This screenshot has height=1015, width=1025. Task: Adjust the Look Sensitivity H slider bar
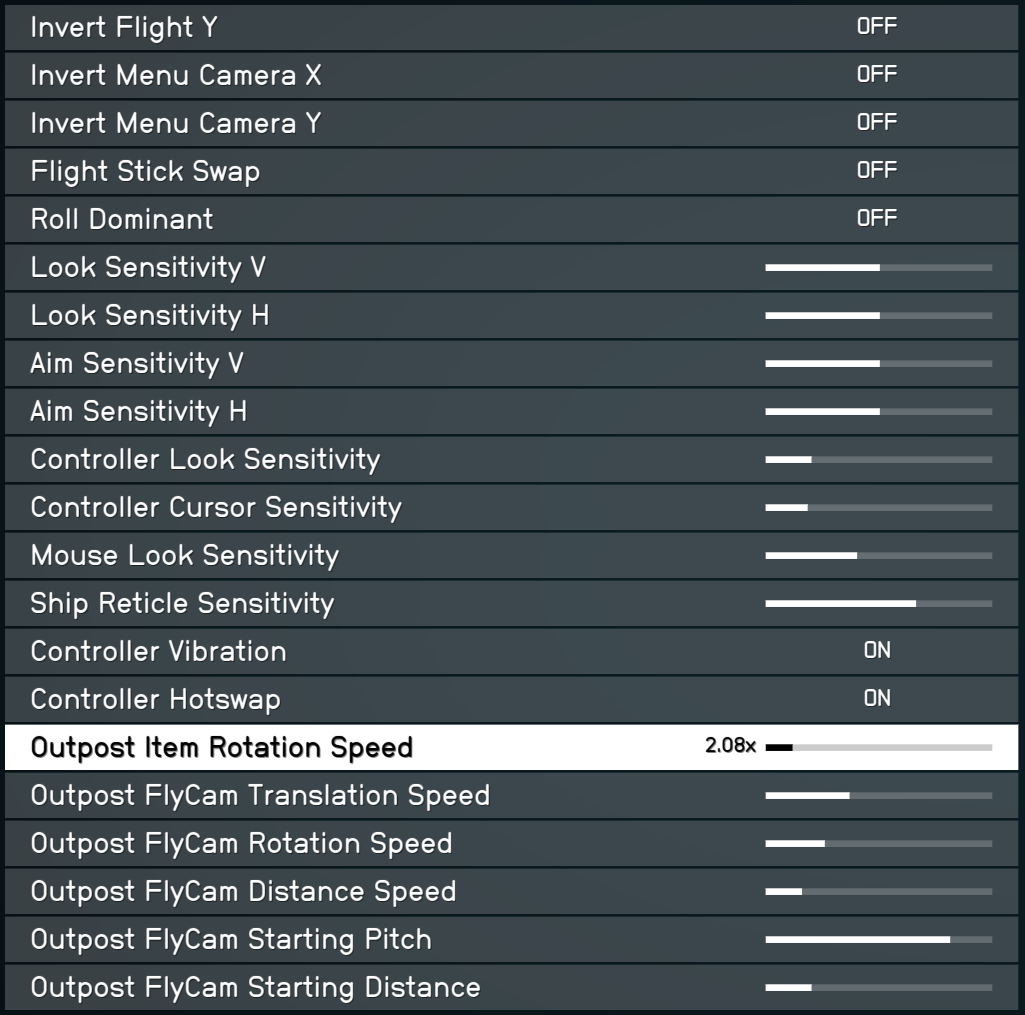click(x=878, y=315)
